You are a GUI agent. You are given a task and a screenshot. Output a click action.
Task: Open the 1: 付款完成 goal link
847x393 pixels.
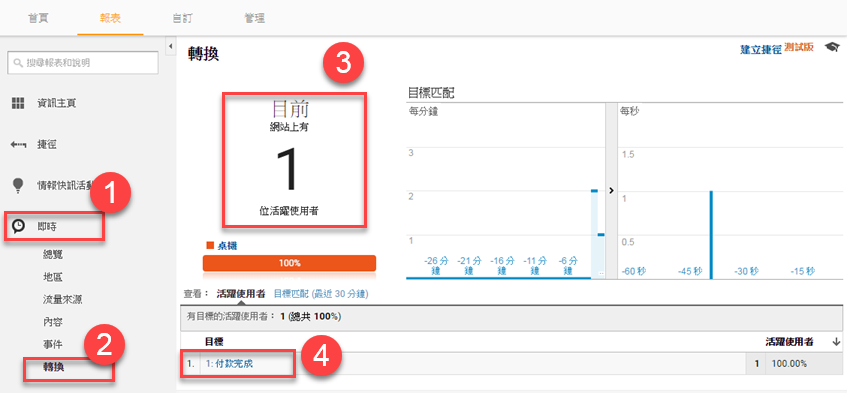[x=230, y=364]
